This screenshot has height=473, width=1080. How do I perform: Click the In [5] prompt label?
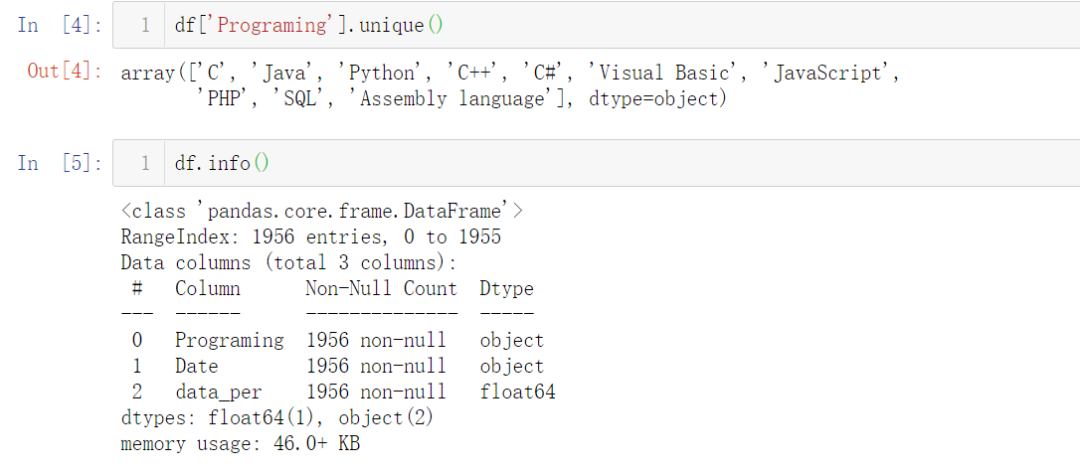[x=60, y=163]
